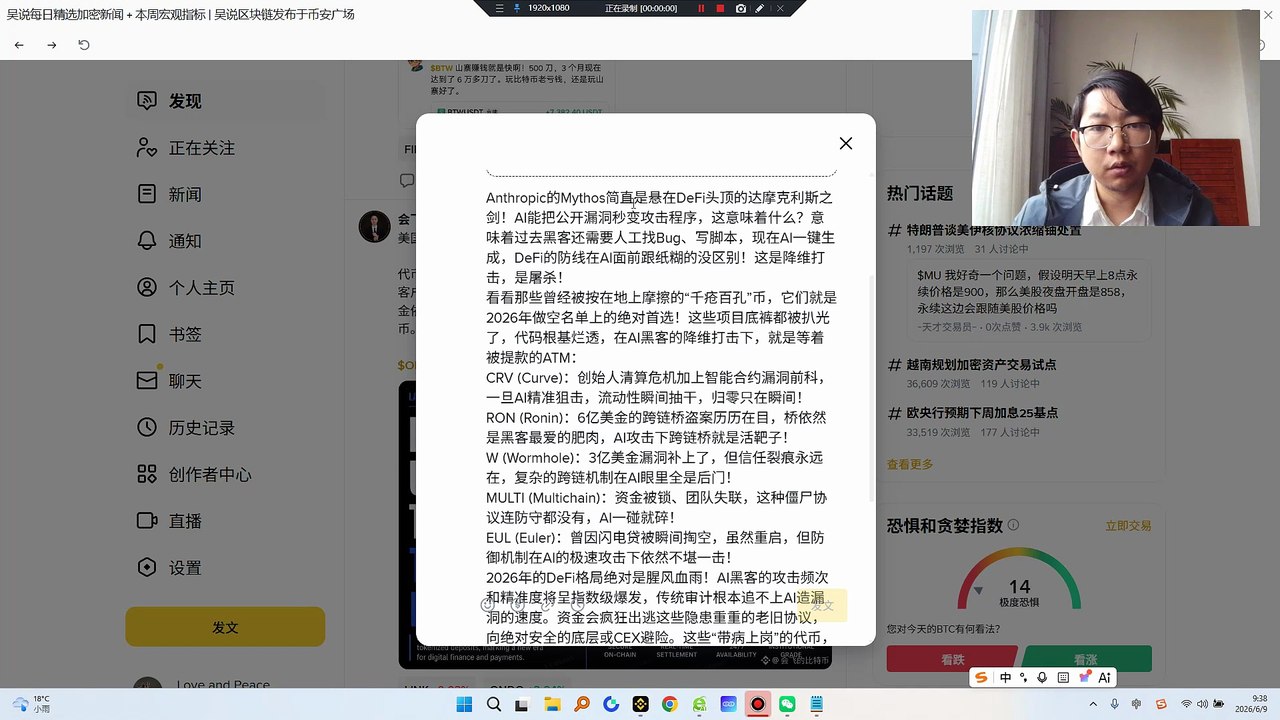This screenshot has height=720, width=1280.
Task: Click the yellow 发文 post button in sidebar
Action: [225, 627]
